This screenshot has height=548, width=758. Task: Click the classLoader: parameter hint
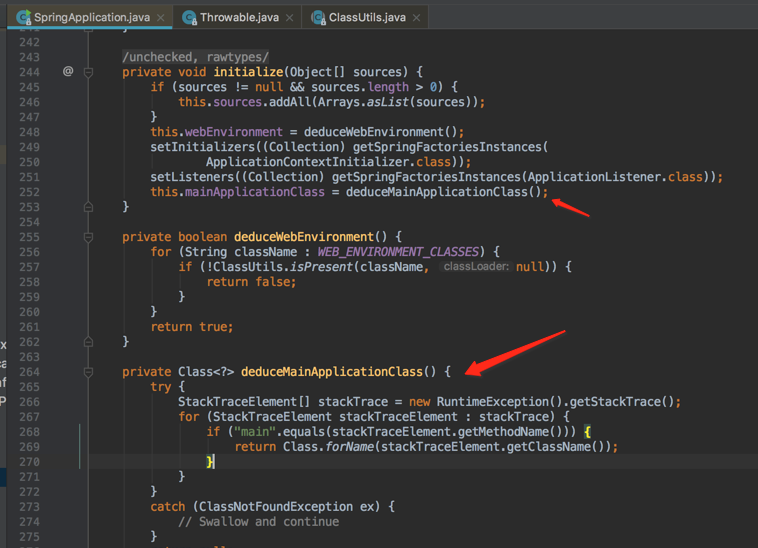tap(476, 267)
